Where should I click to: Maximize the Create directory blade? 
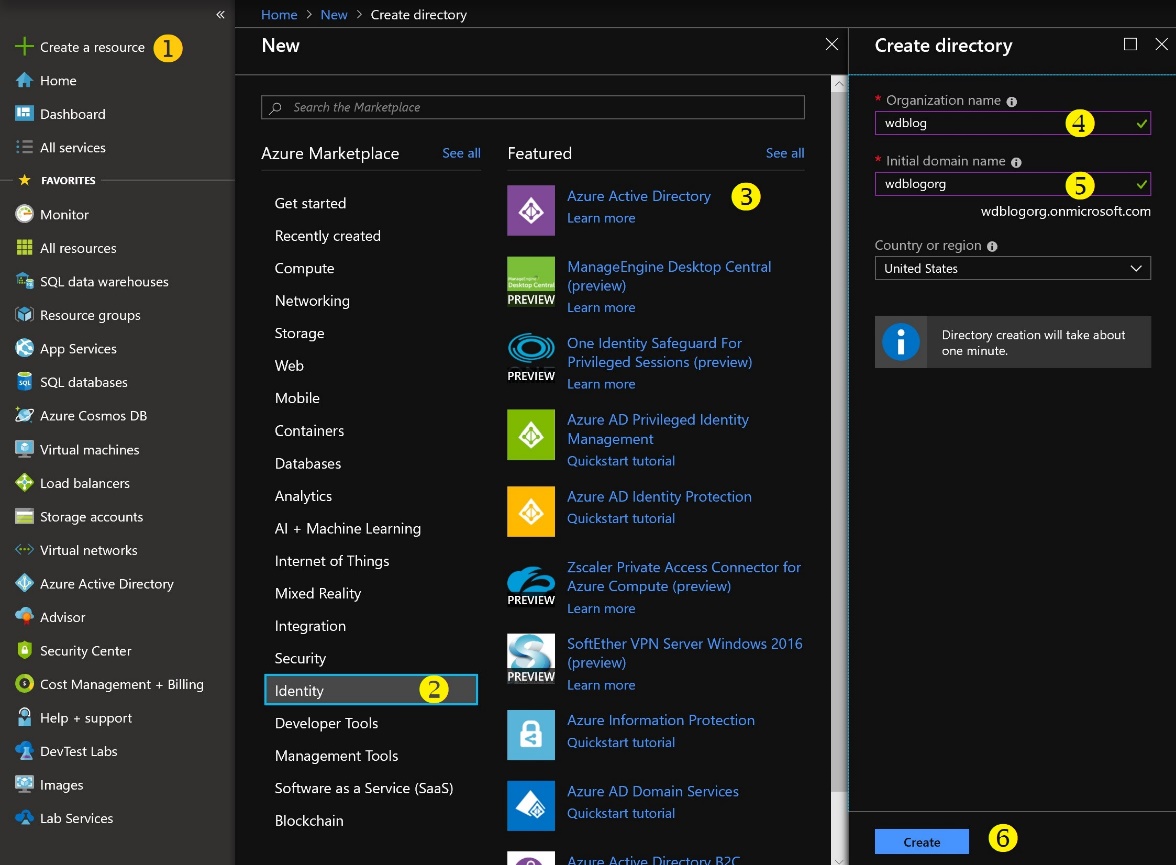click(1130, 44)
